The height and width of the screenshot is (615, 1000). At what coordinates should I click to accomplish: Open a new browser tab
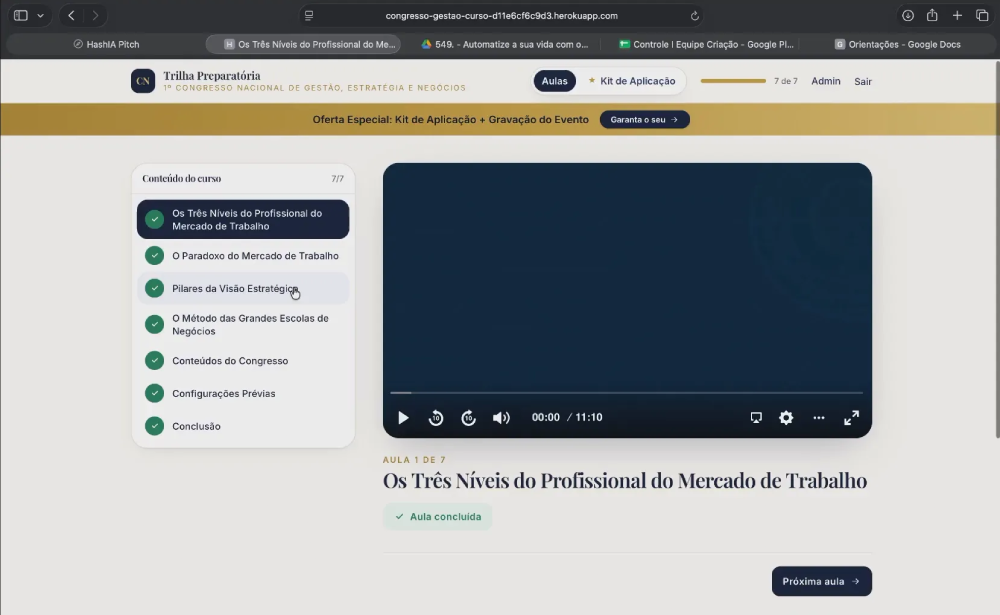tap(957, 15)
